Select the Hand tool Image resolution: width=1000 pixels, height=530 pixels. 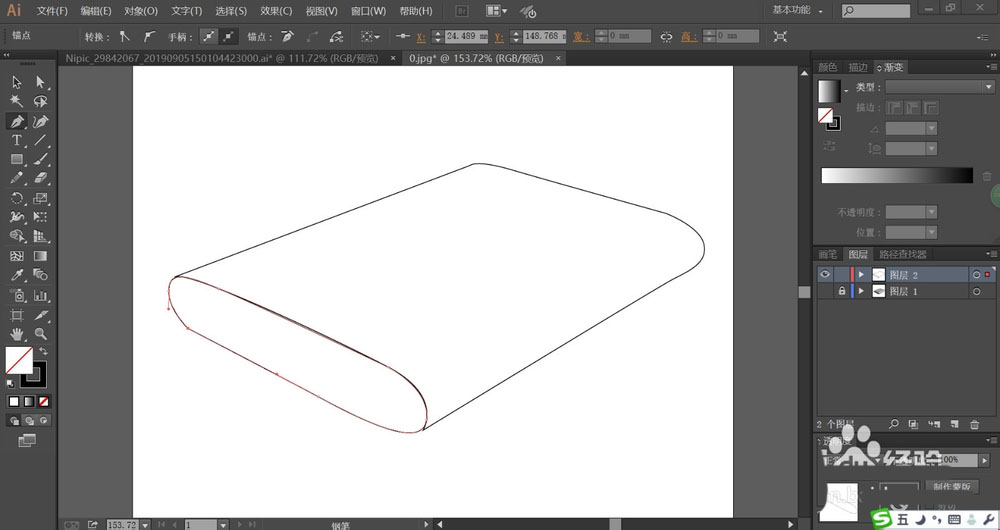click(x=17, y=334)
